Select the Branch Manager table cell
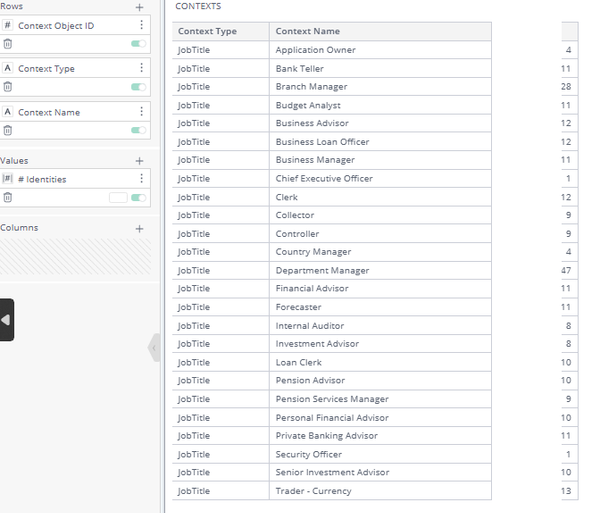Viewport: 600px width, 513px height. pyautogui.click(x=312, y=87)
